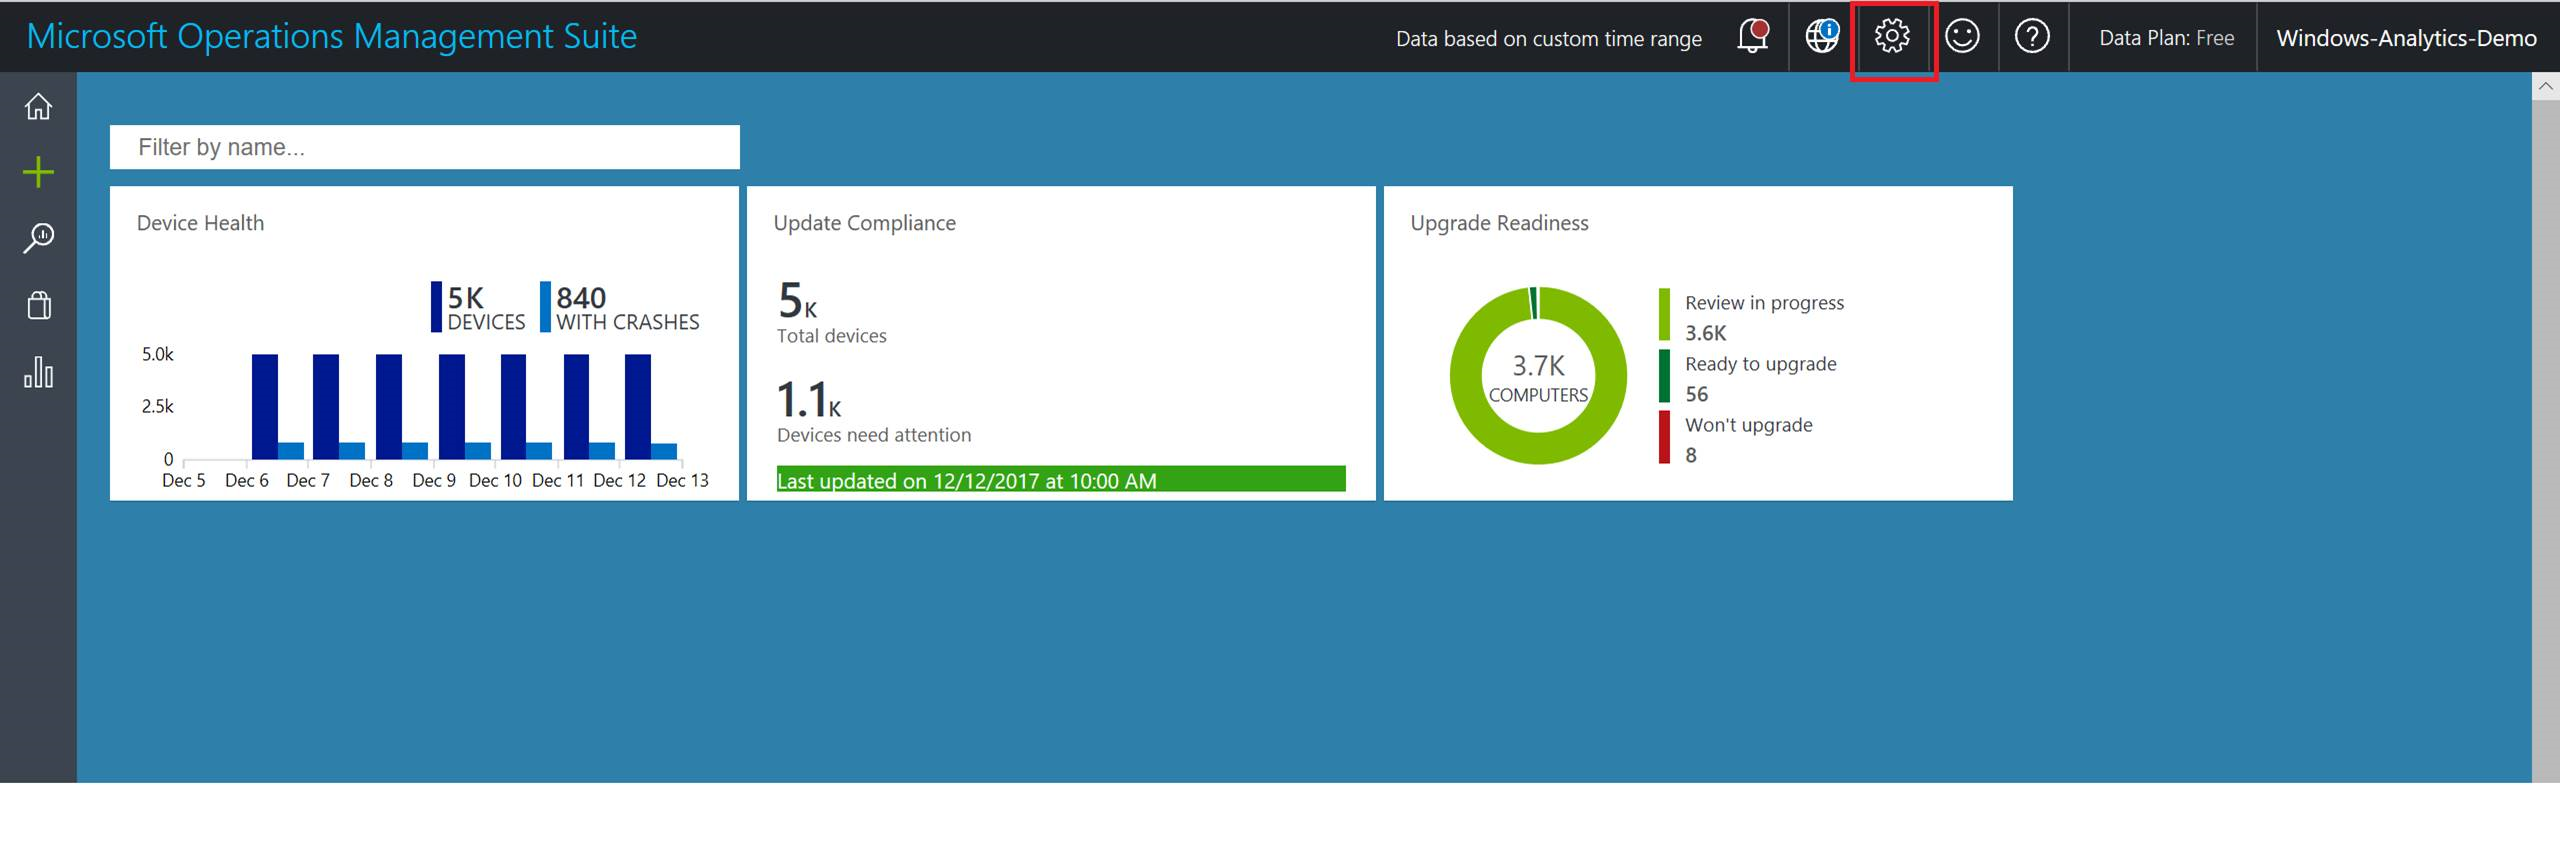Image resolution: width=2560 pixels, height=865 pixels.
Task: Click Microsoft Operations Management Suite title
Action: (331, 36)
